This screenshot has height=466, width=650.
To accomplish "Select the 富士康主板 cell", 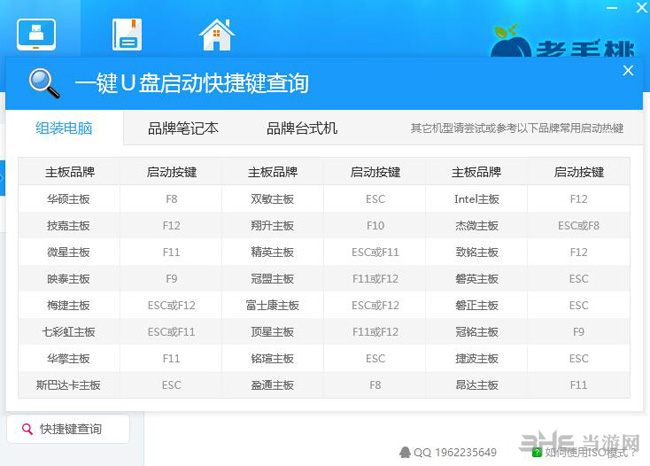I will [272, 305].
